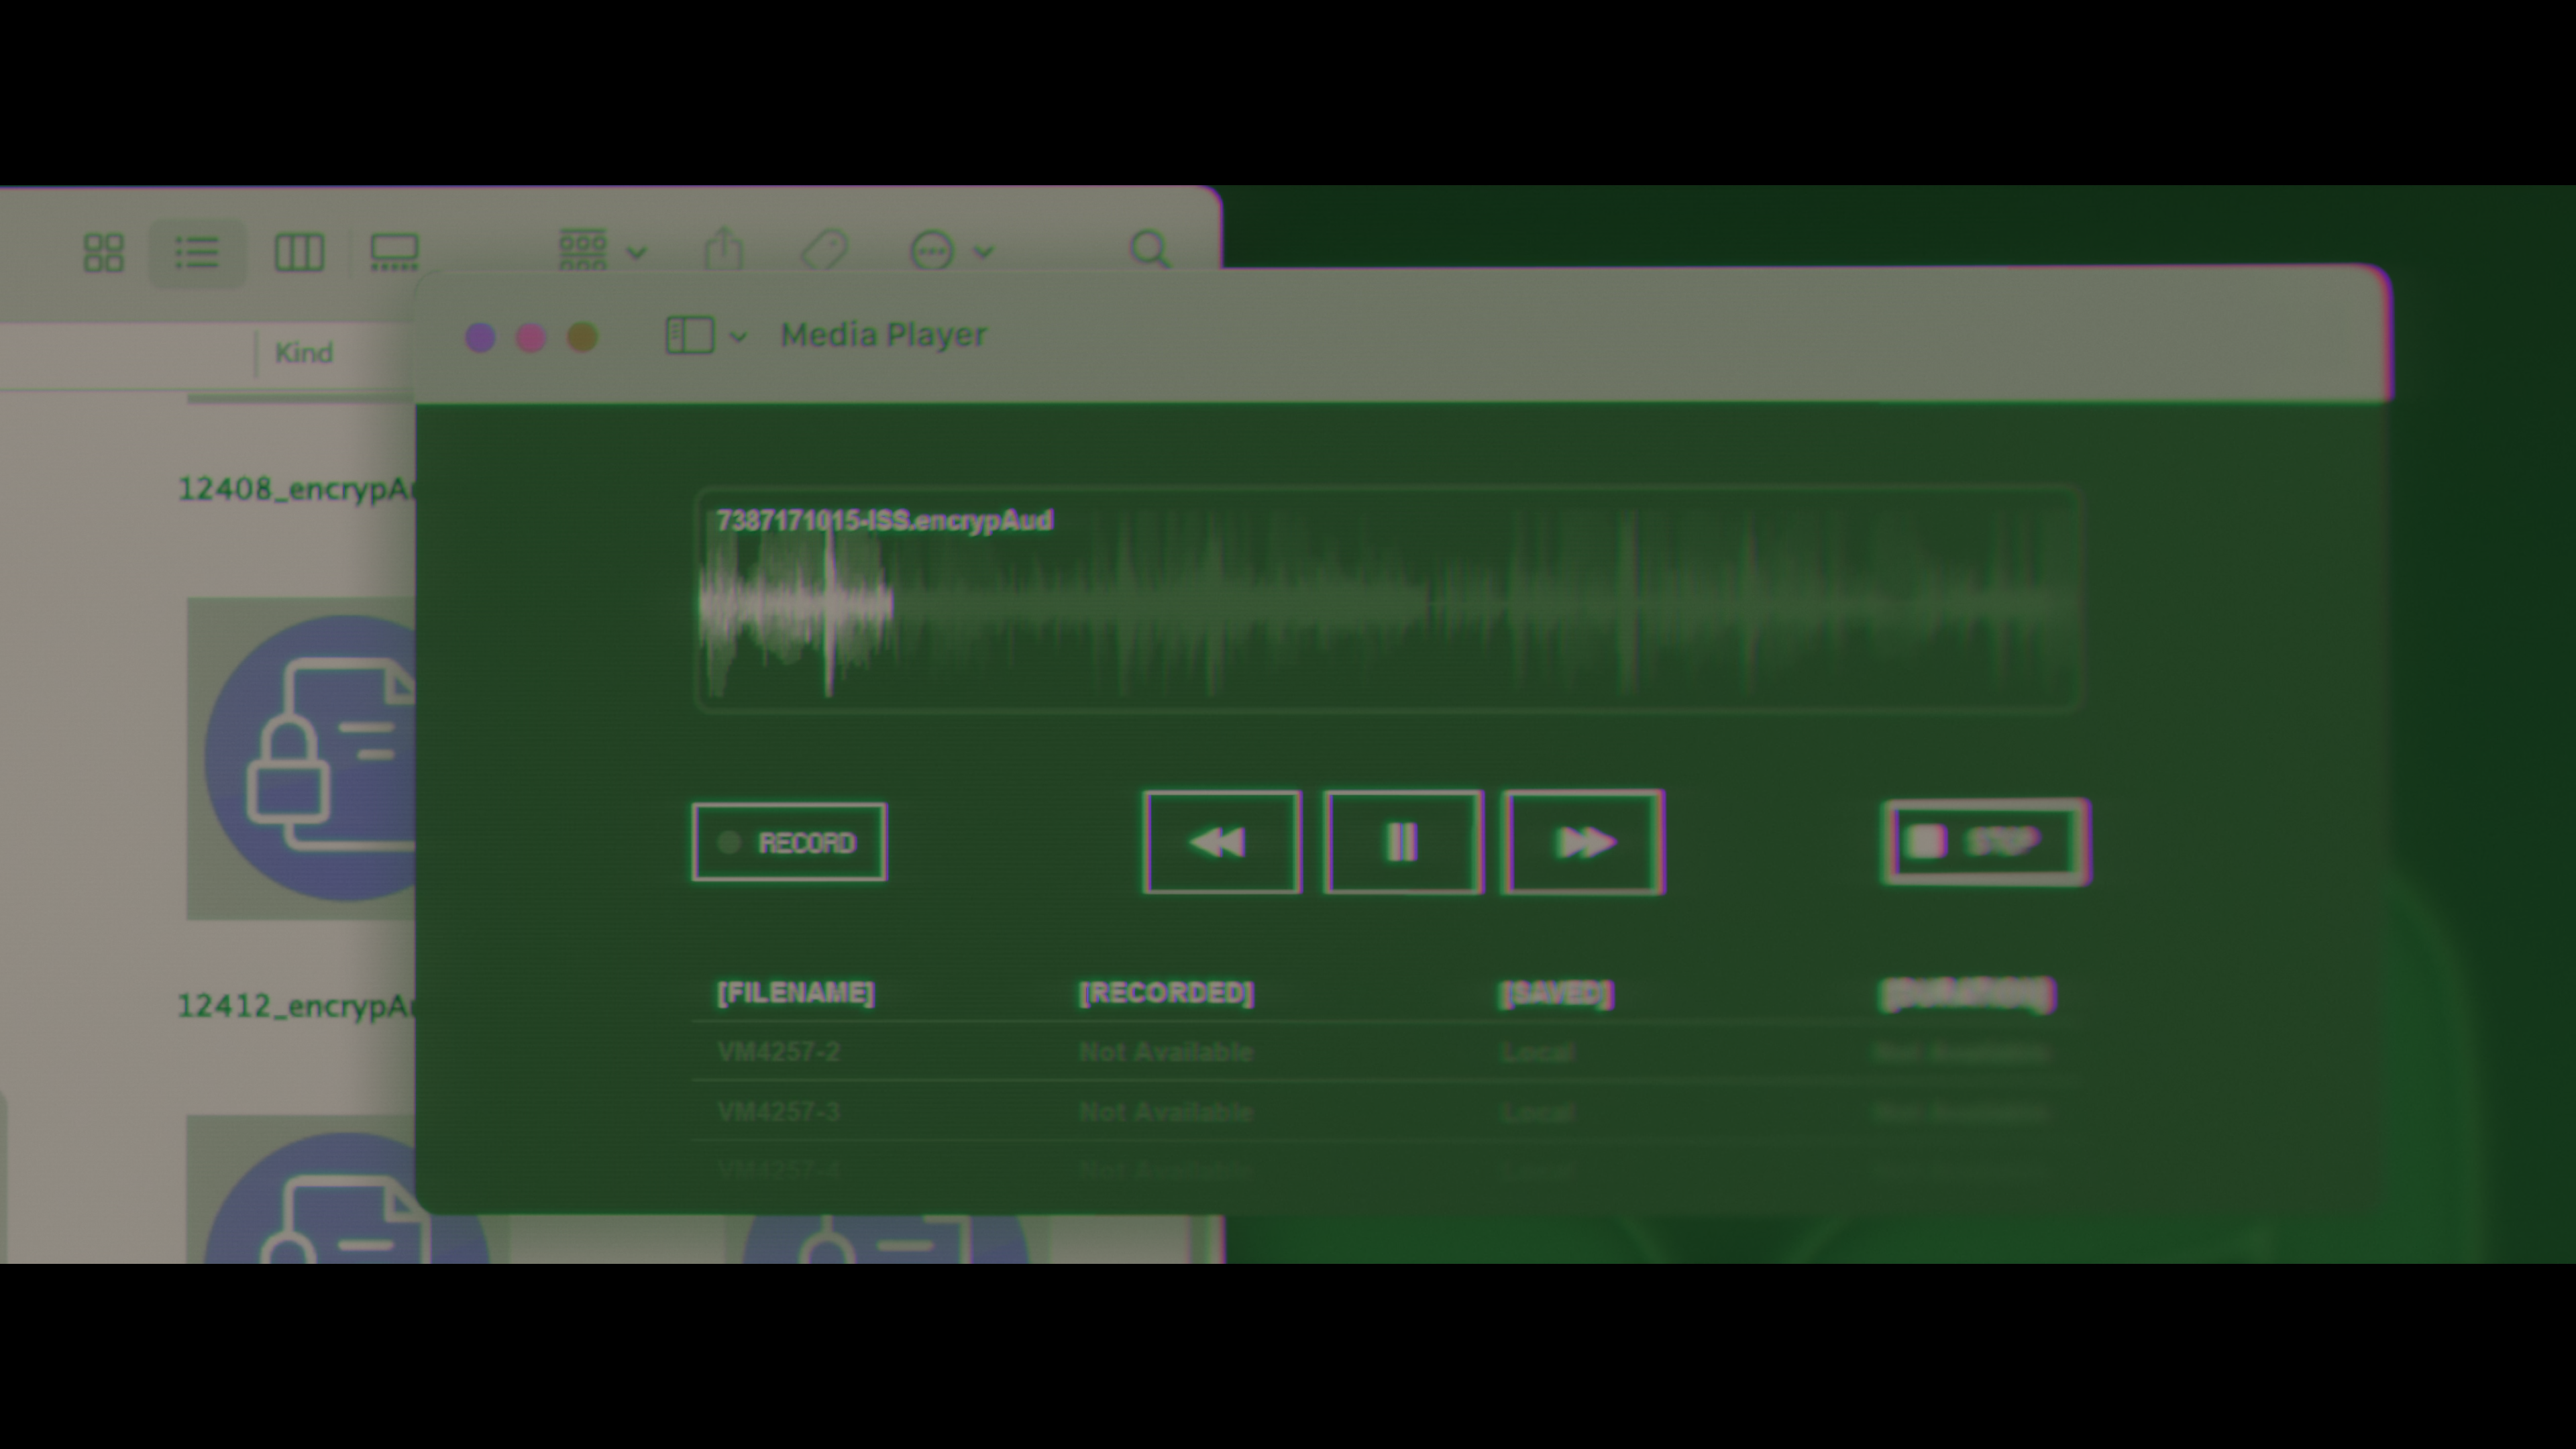Viewport: 2576px width, 1449px height.
Task: Switch Finder to gallery view
Action: click(x=394, y=252)
